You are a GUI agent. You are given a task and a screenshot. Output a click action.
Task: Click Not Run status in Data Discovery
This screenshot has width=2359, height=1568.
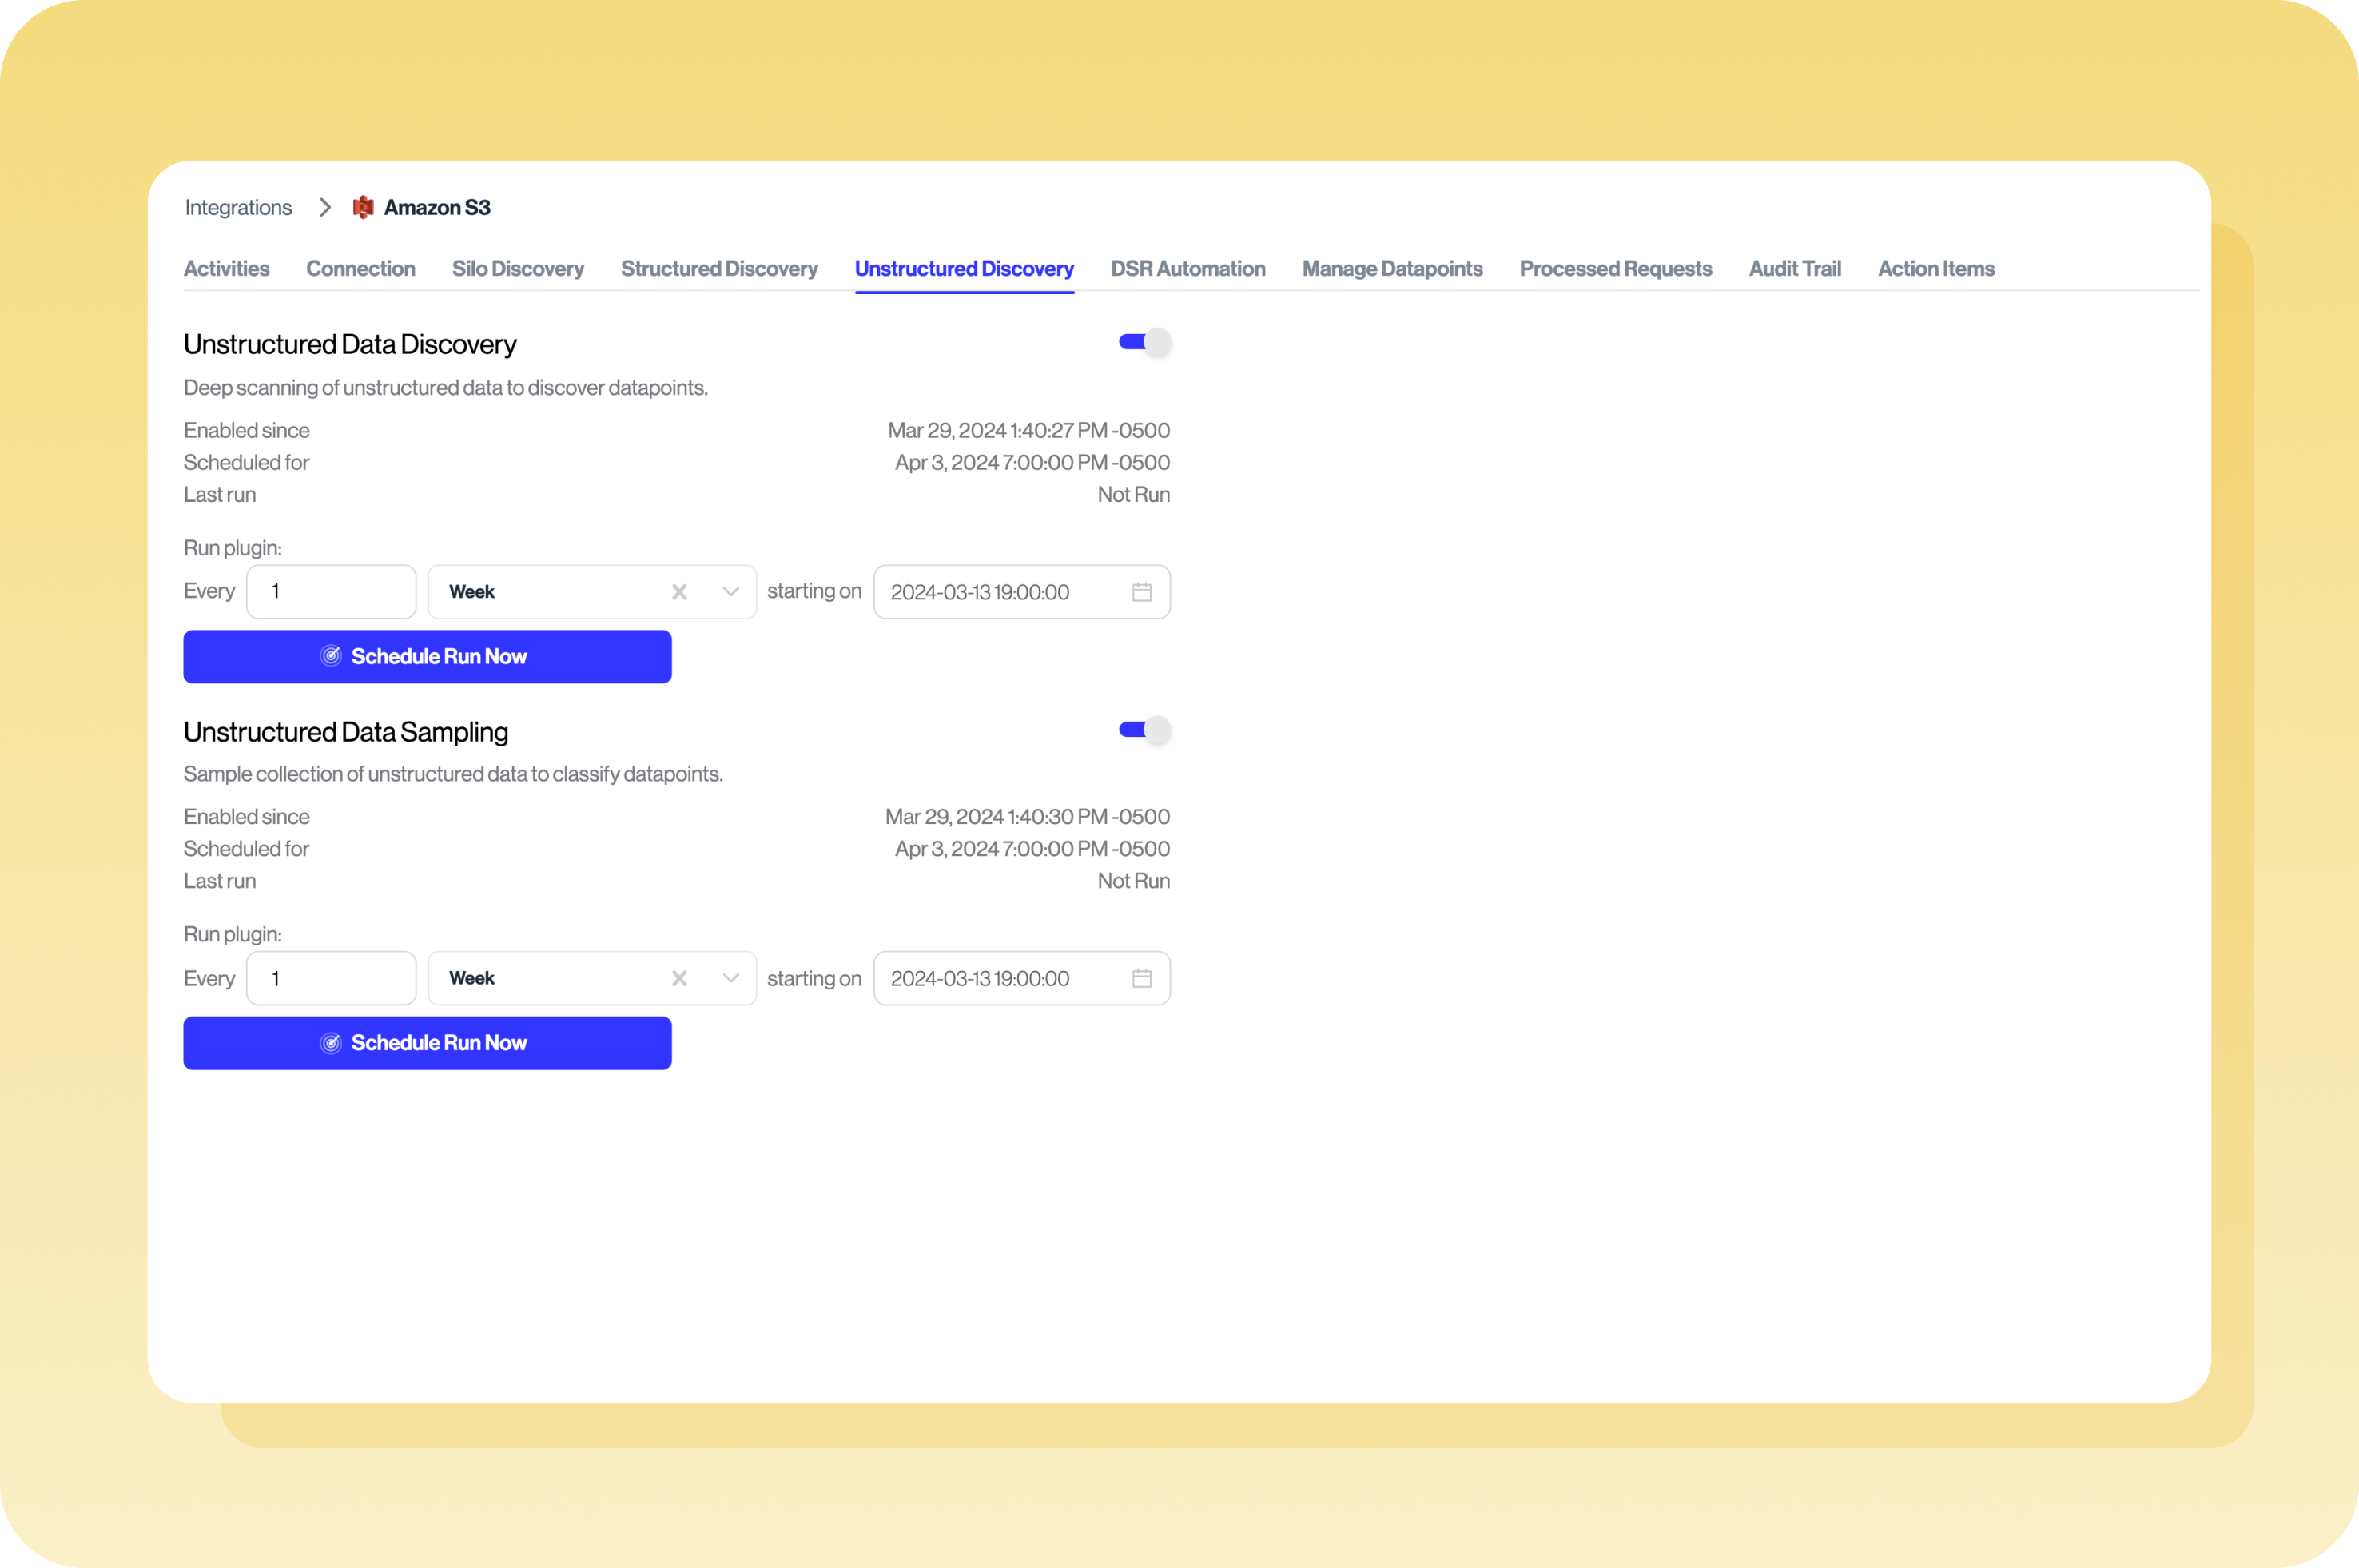(x=1134, y=494)
